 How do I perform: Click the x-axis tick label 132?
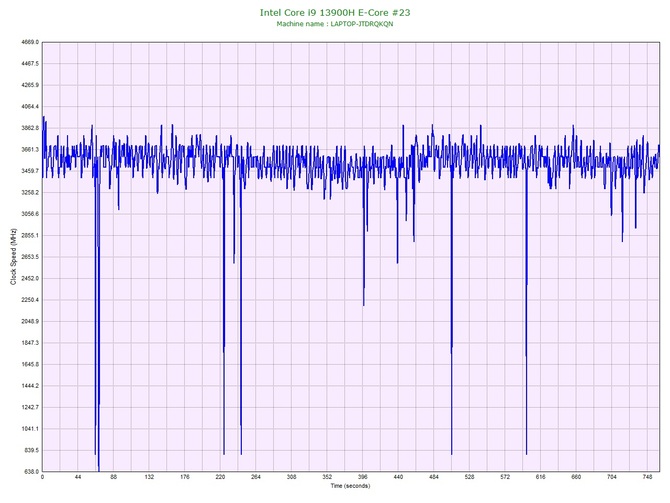tap(149, 477)
